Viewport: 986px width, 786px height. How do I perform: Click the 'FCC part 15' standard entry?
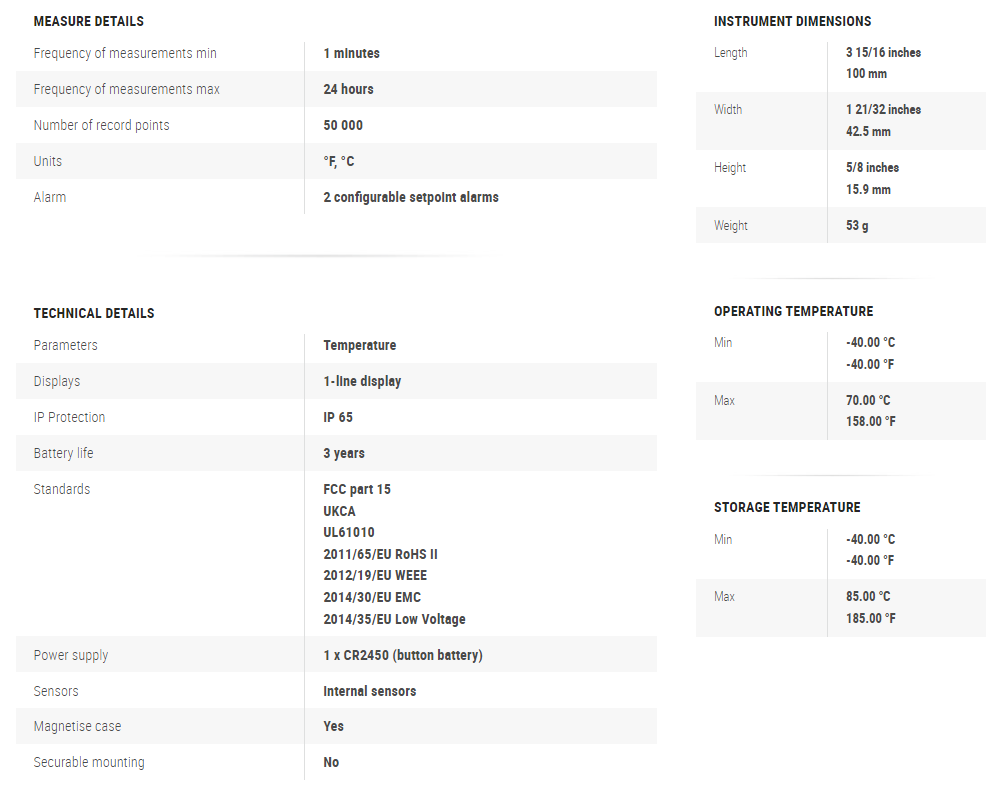point(357,489)
